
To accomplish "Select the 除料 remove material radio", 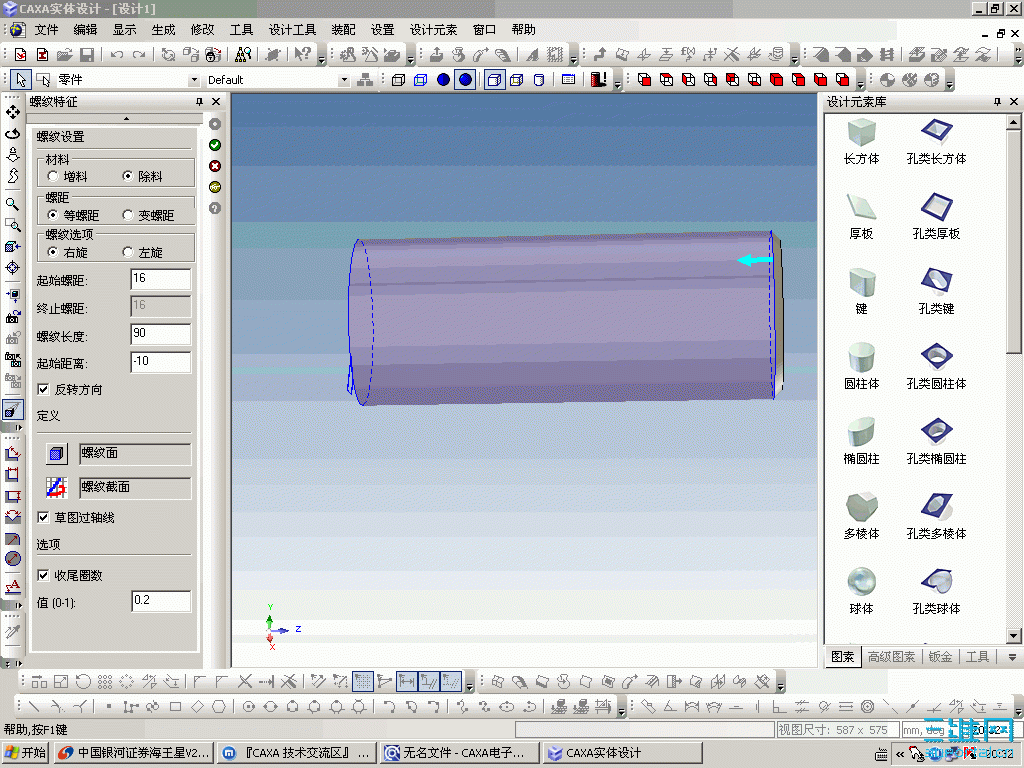I will tap(128, 176).
